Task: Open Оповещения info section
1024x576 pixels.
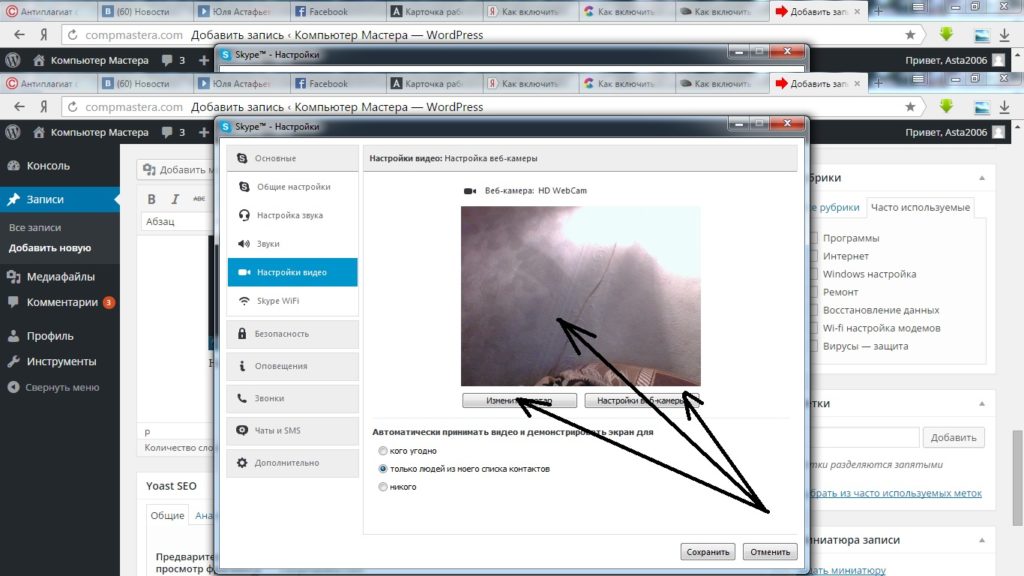Action: (x=293, y=366)
